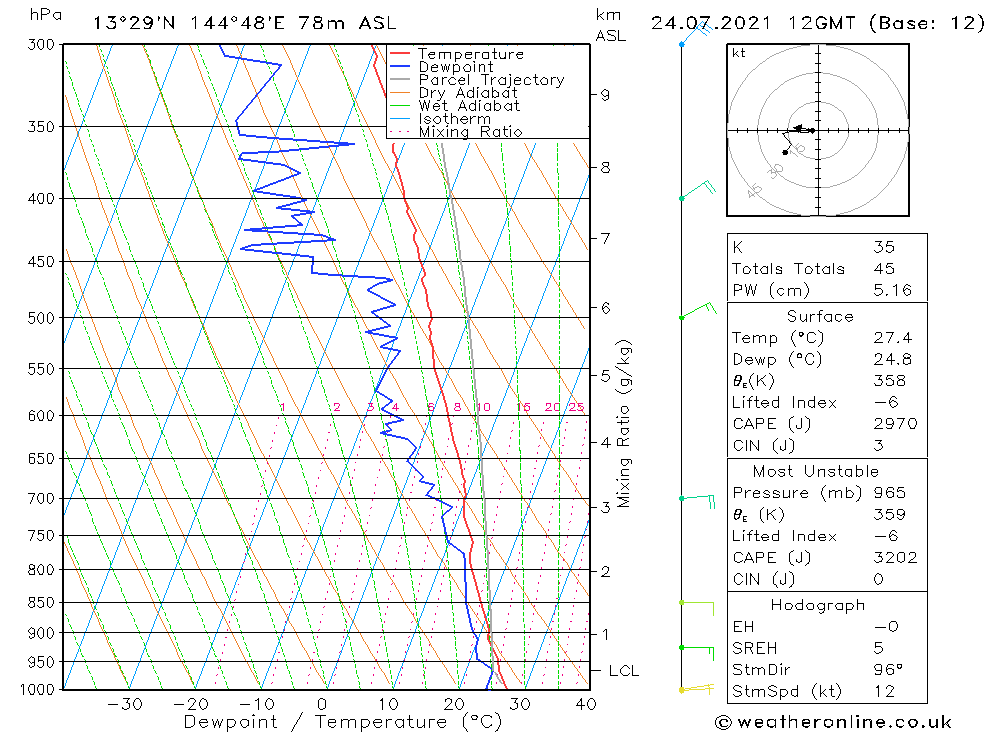Click the wind barb at 850 hPa
The height and width of the screenshot is (733, 1000).
[696, 607]
